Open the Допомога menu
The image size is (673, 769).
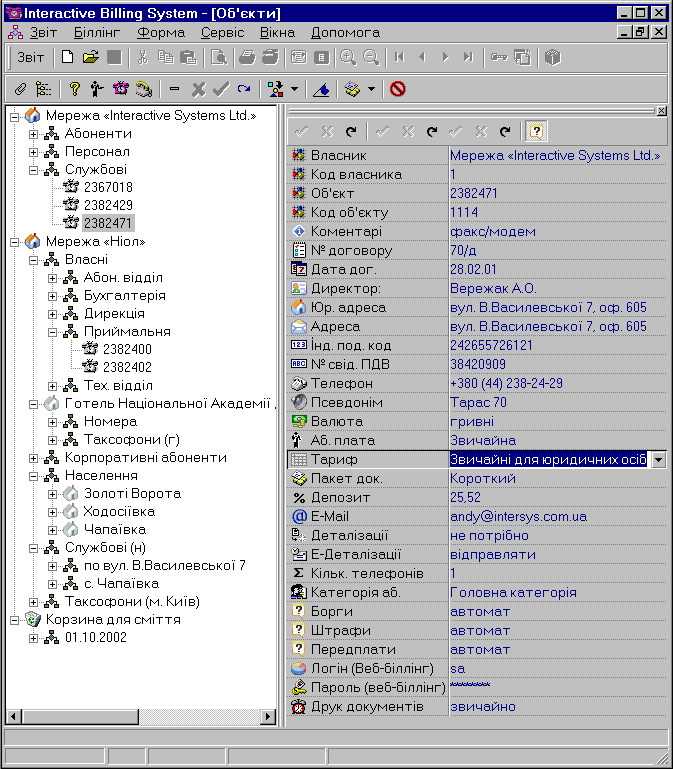click(x=345, y=32)
